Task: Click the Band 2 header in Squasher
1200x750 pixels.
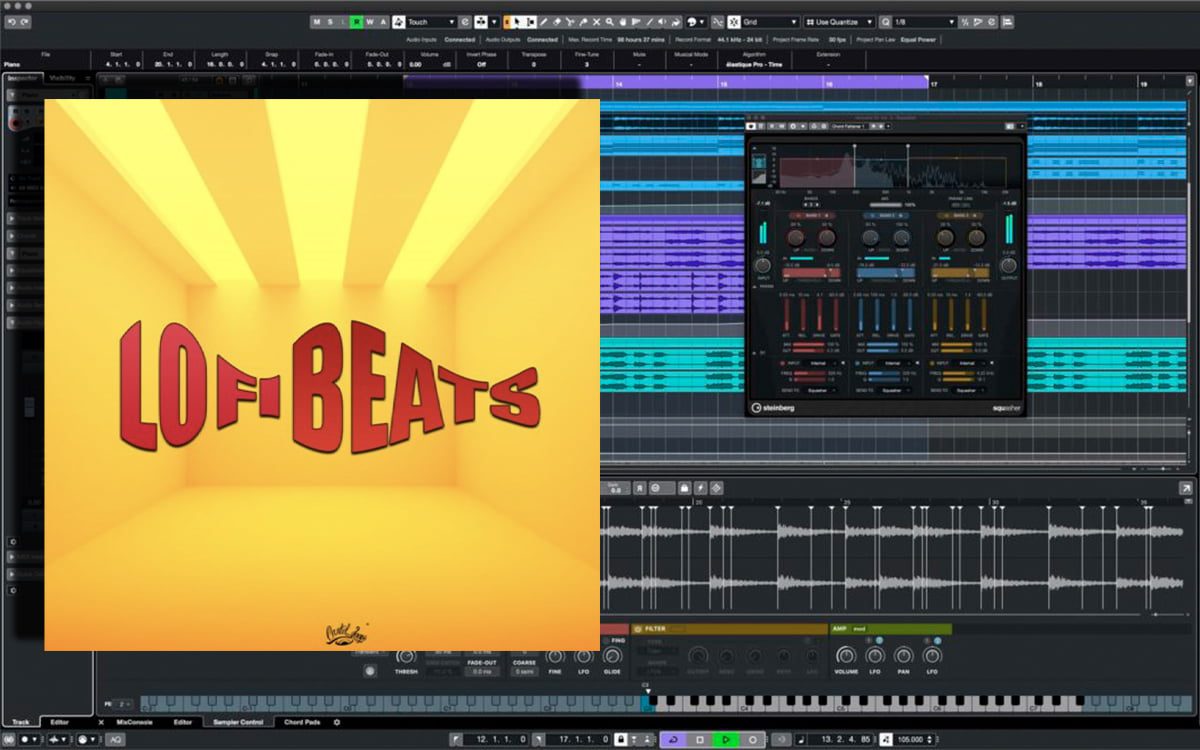Action: [x=885, y=215]
